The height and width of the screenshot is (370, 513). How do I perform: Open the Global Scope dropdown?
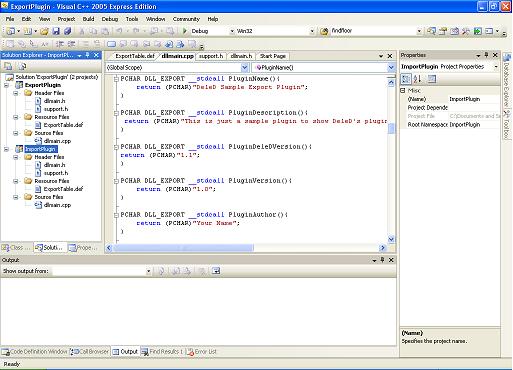pyautogui.click(x=245, y=67)
